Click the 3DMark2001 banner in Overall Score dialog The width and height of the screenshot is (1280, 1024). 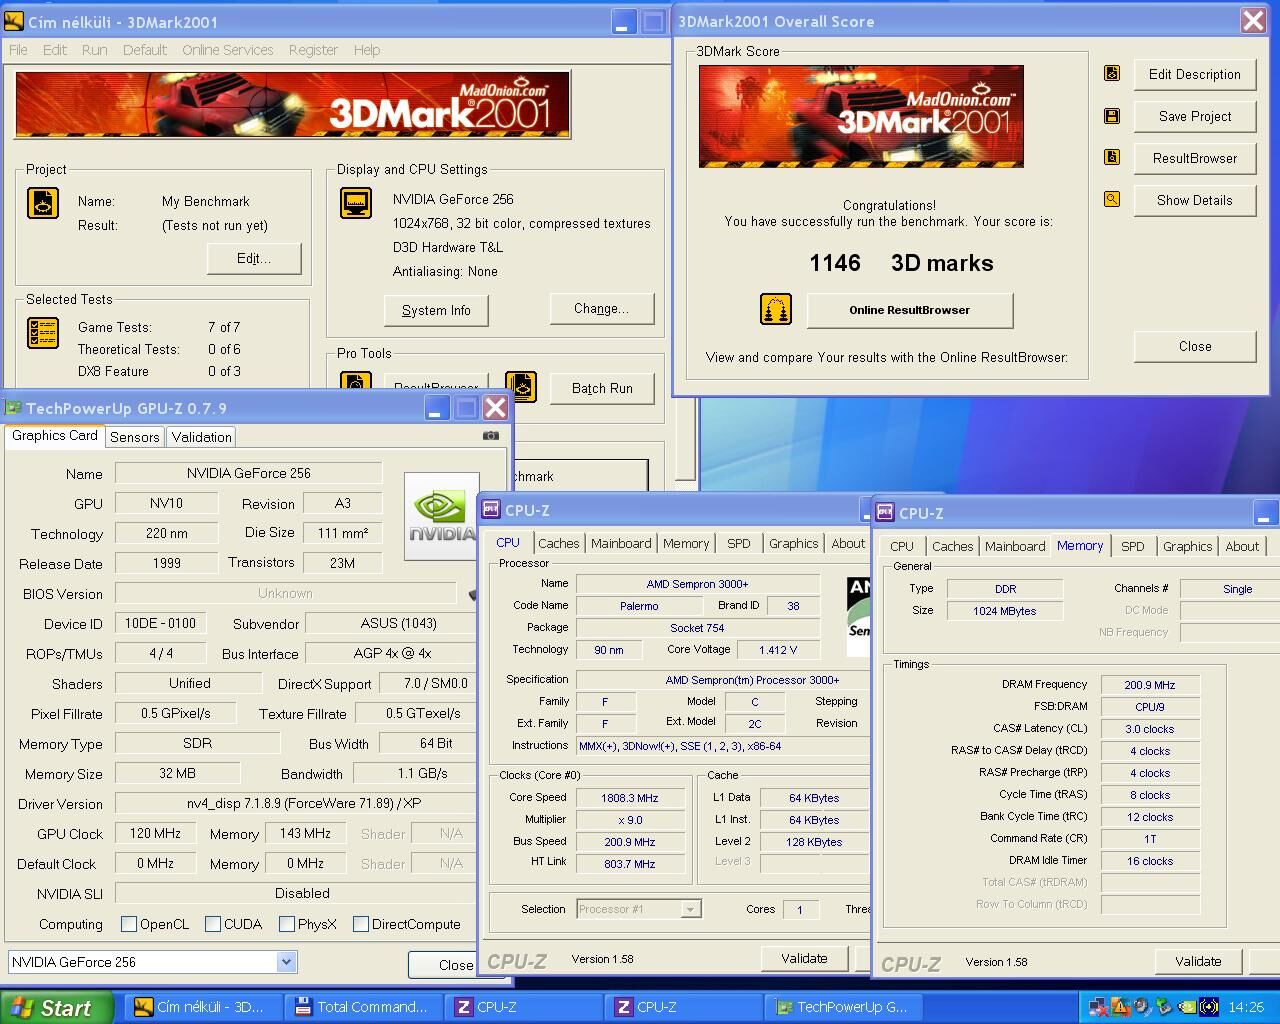point(861,116)
